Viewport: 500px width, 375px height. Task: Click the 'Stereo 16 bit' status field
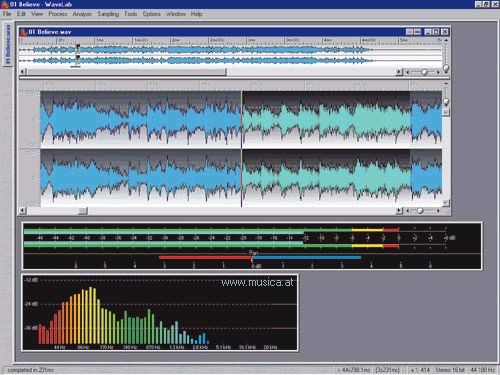click(x=450, y=370)
